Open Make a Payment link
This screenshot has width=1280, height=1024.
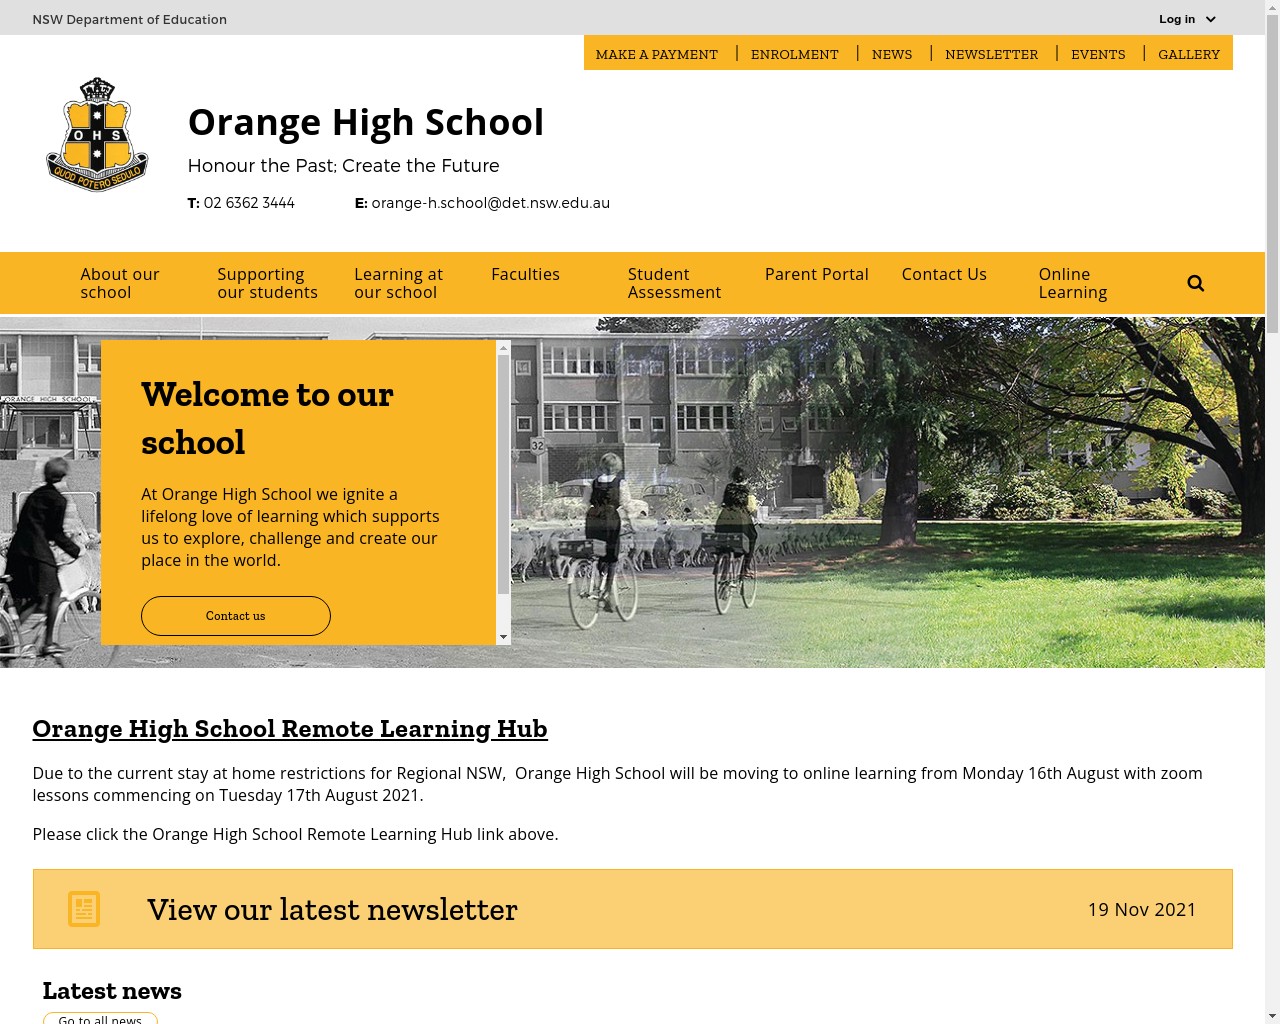pyautogui.click(x=656, y=54)
